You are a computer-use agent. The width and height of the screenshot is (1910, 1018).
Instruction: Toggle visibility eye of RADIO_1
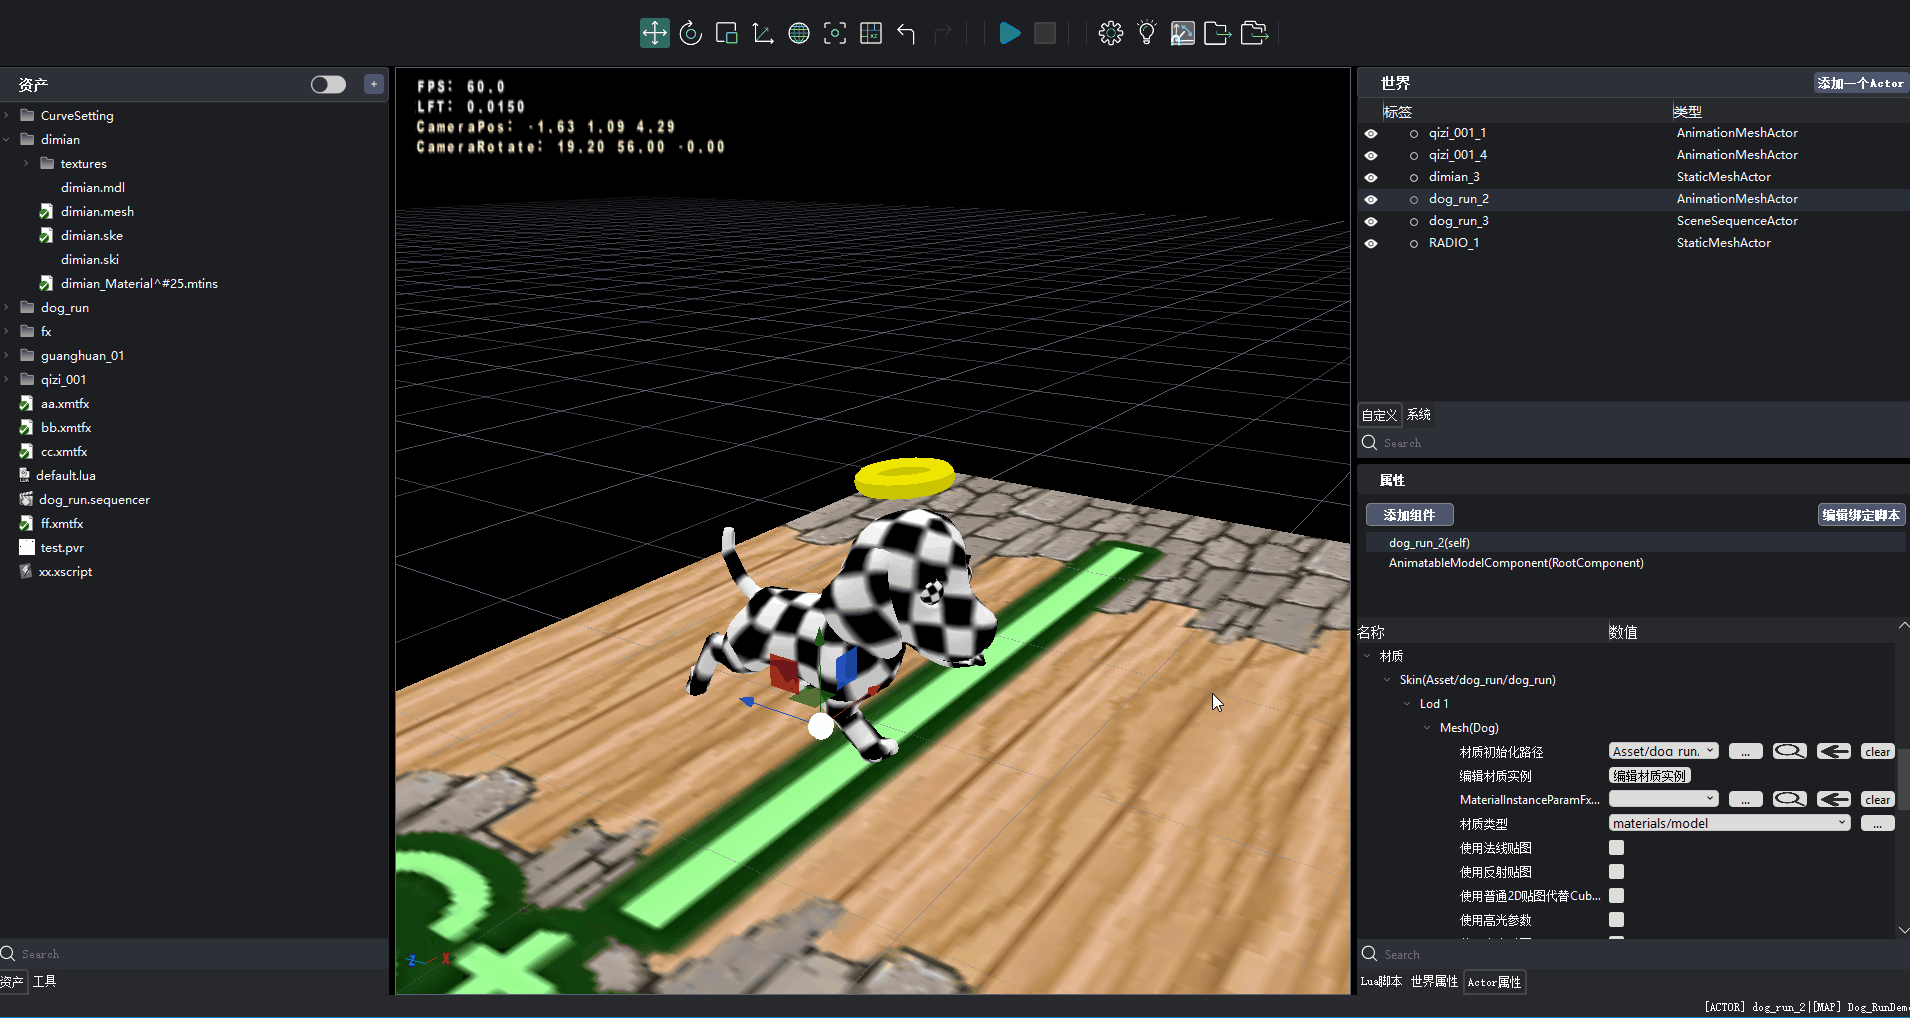(1371, 243)
